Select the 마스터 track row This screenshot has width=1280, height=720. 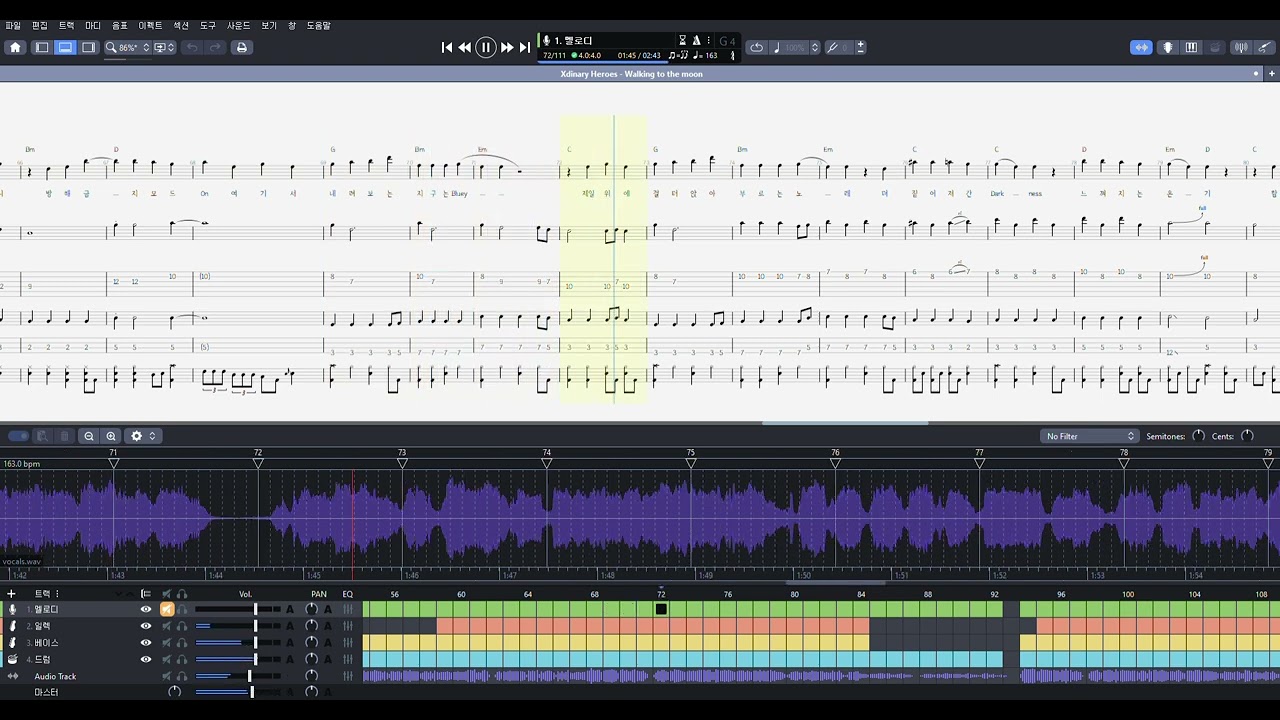(46, 692)
